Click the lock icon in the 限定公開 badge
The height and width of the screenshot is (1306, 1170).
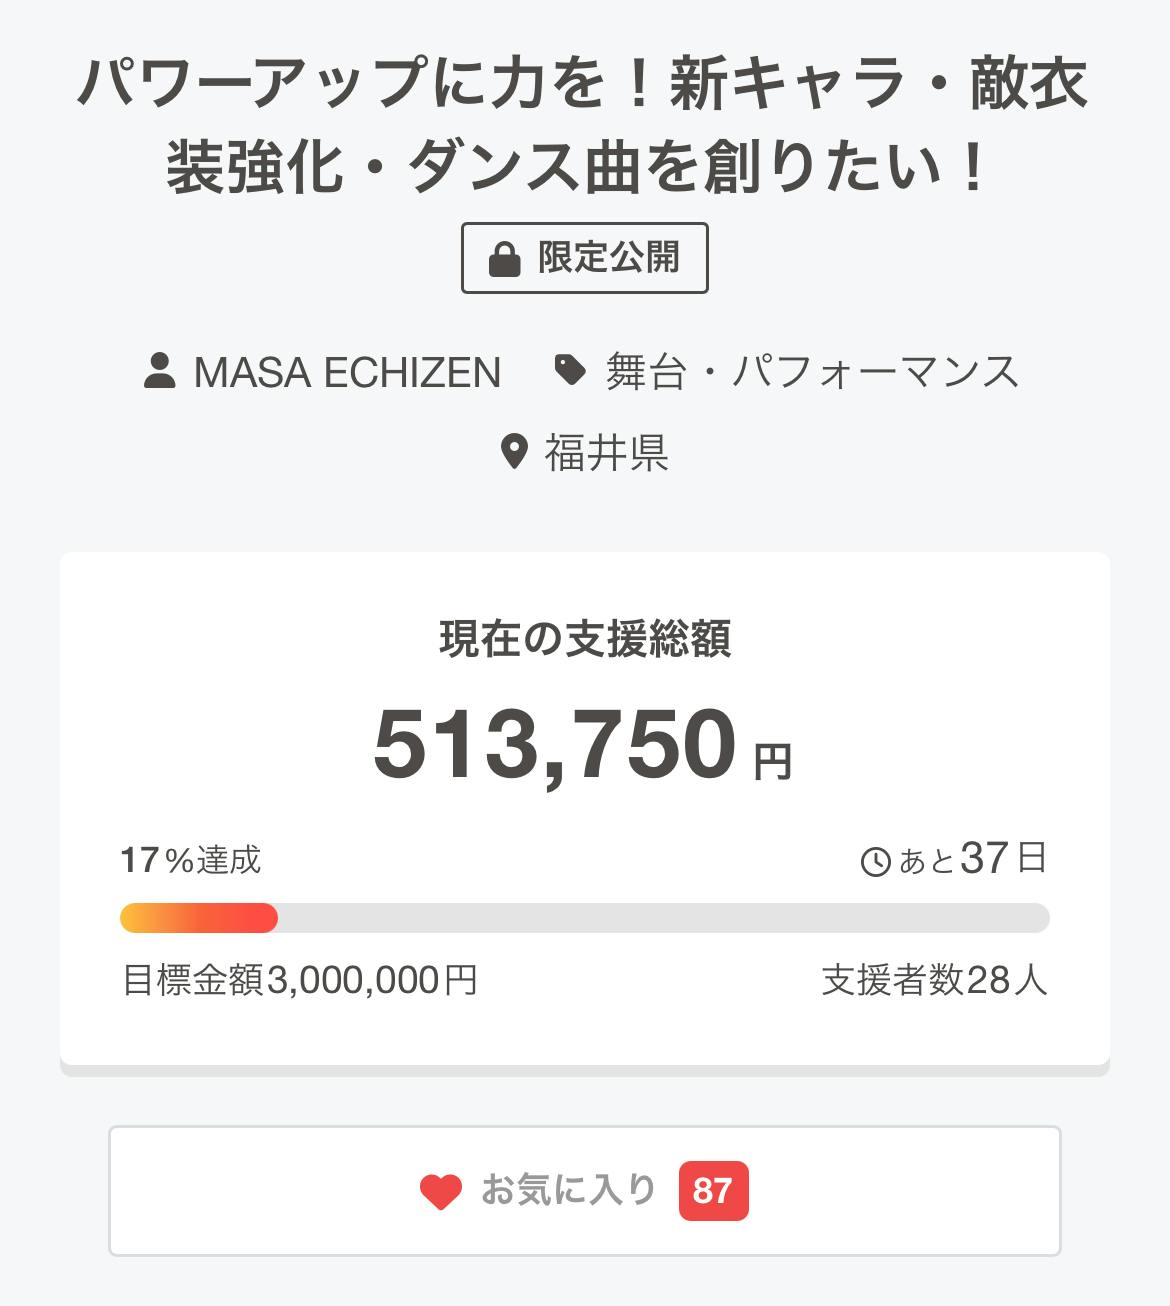click(505, 259)
